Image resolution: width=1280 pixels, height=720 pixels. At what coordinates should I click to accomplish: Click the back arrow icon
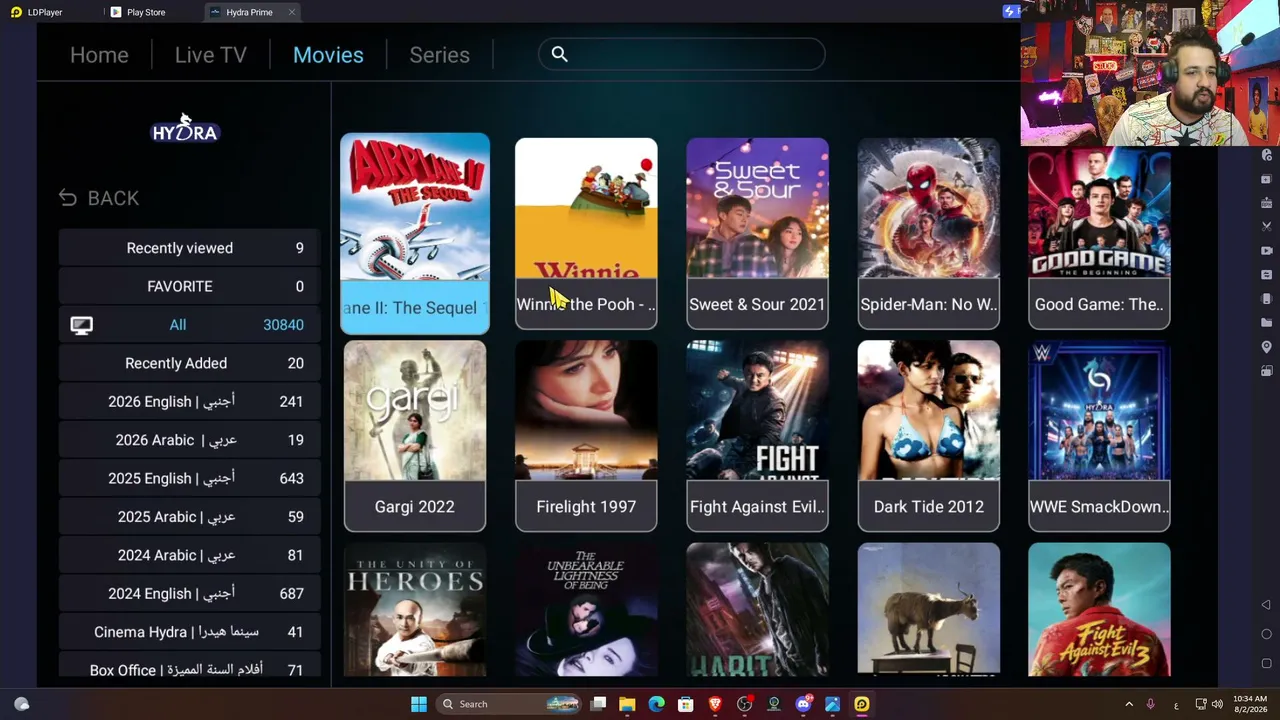coord(68,198)
